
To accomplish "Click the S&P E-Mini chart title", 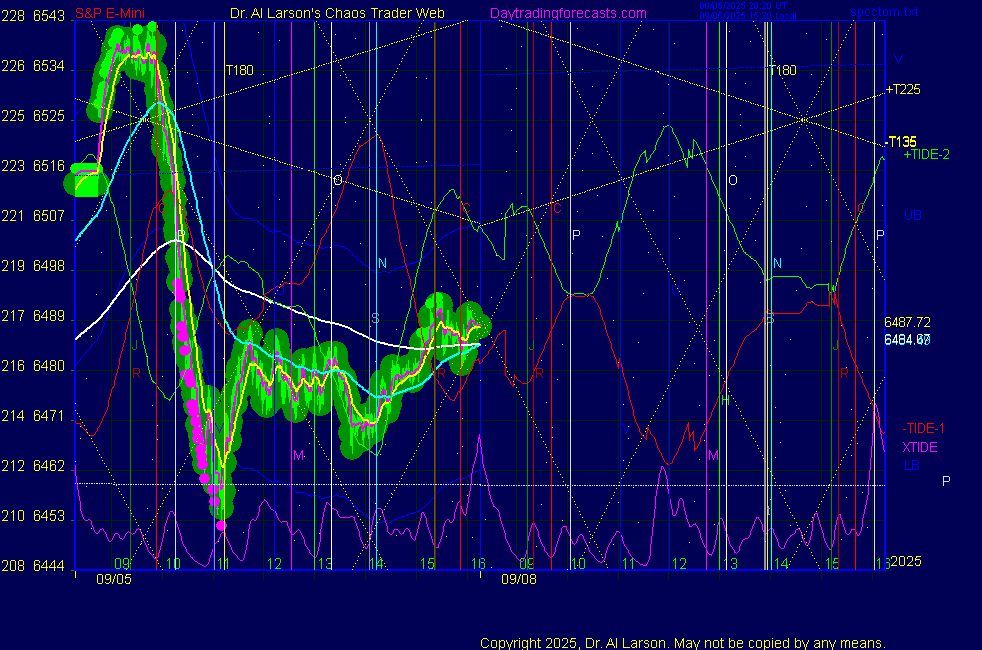I will coord(110,13).
